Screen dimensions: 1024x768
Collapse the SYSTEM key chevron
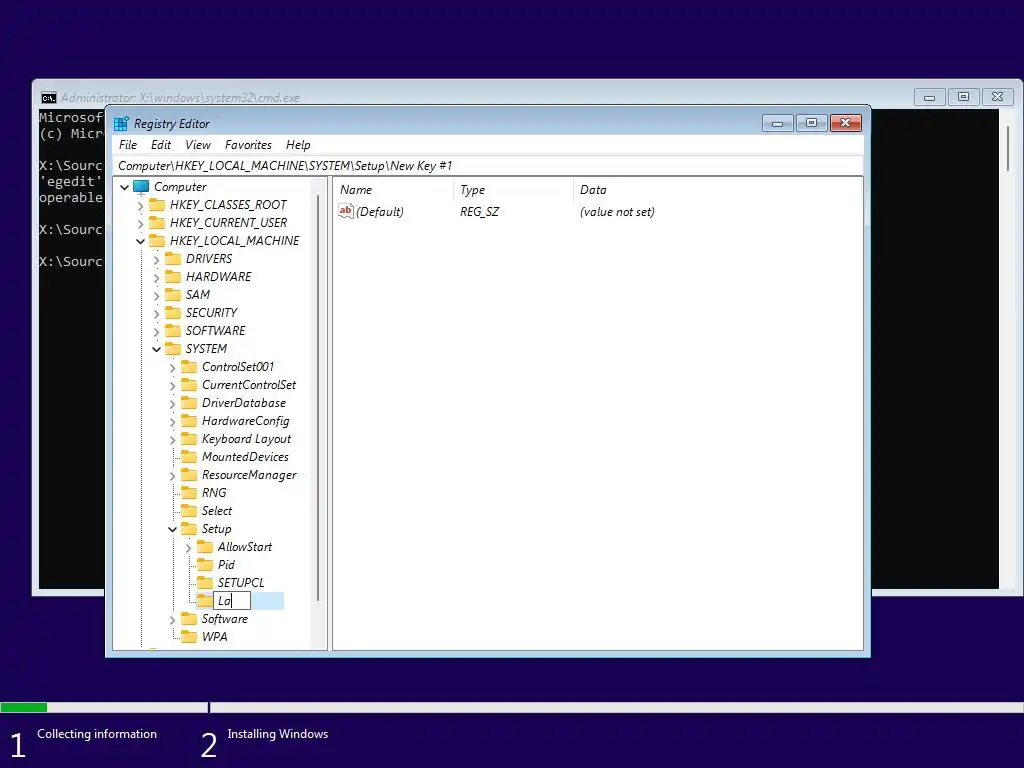pos(156,349)
